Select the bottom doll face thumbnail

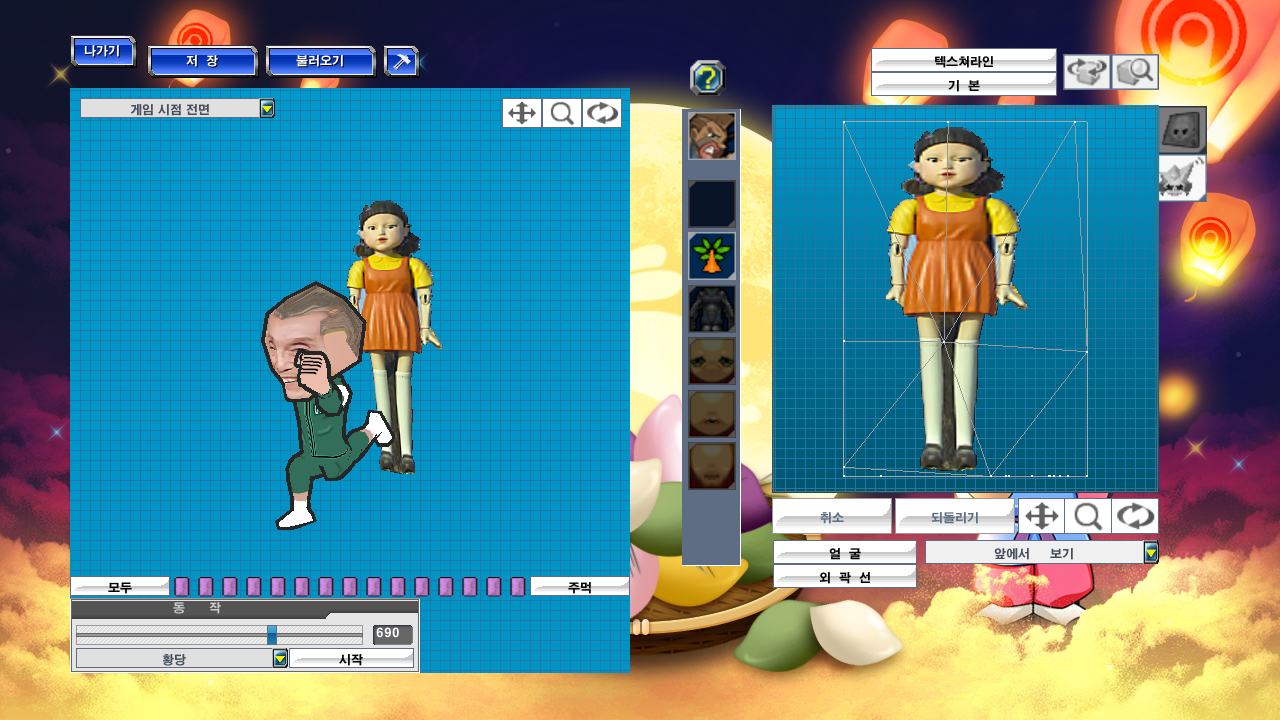coord(711,466)
